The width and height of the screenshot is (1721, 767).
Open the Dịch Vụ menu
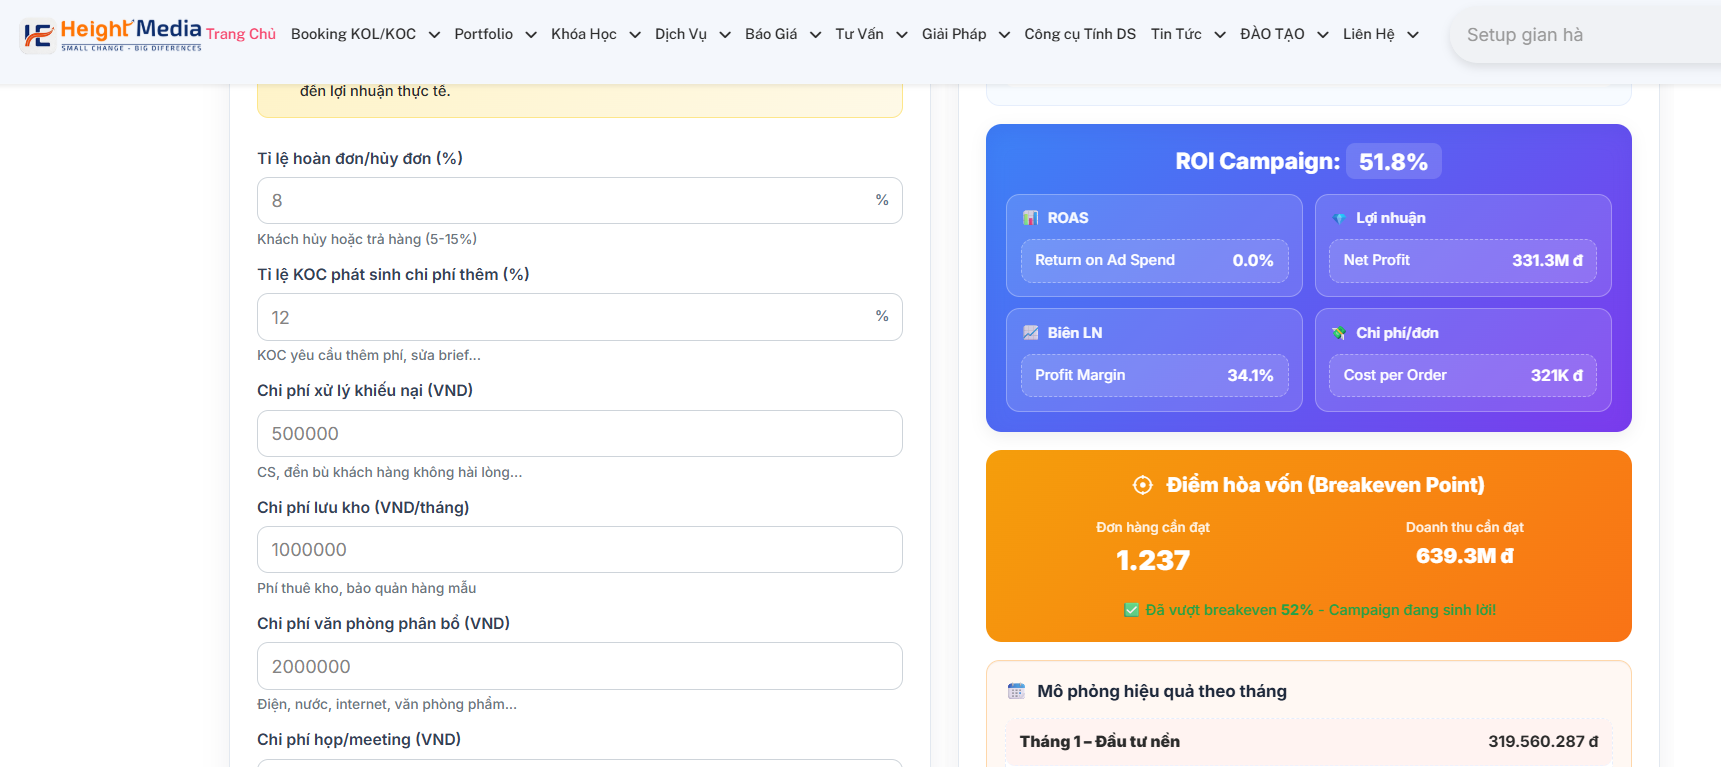681,34
